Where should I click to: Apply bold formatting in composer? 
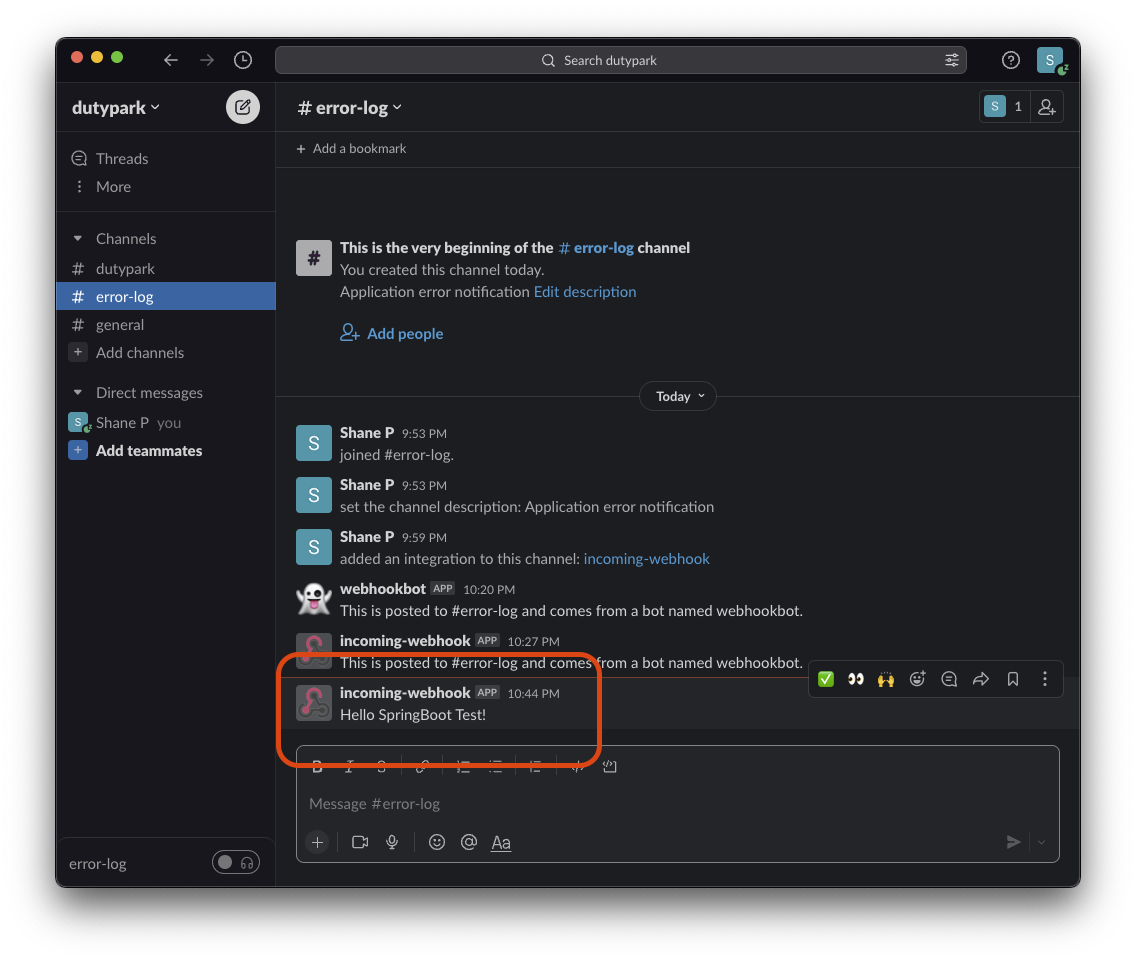pos(317,767)
